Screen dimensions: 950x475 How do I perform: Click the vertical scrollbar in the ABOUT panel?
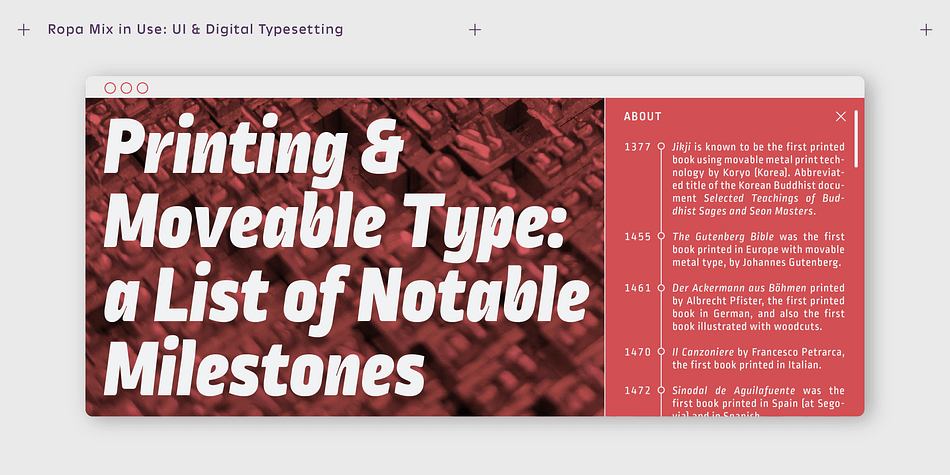click(855, 139)
